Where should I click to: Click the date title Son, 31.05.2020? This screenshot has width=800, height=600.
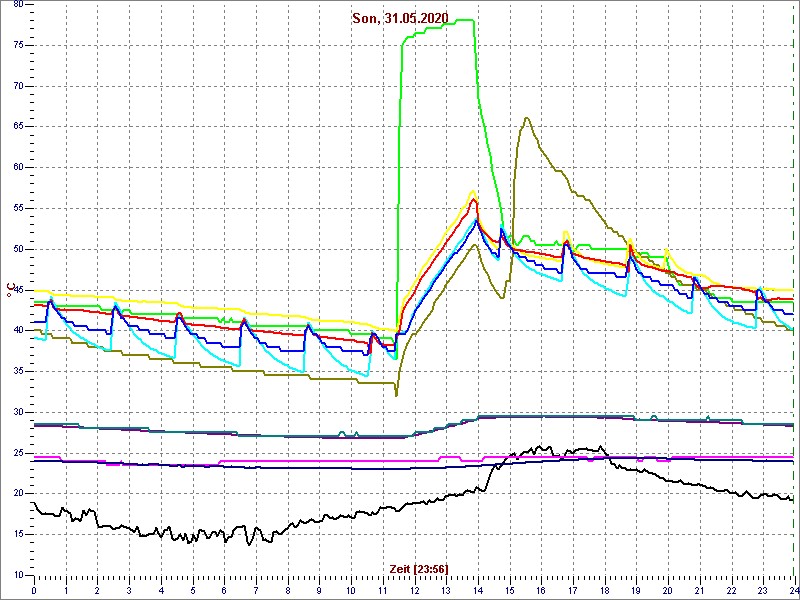400,19
